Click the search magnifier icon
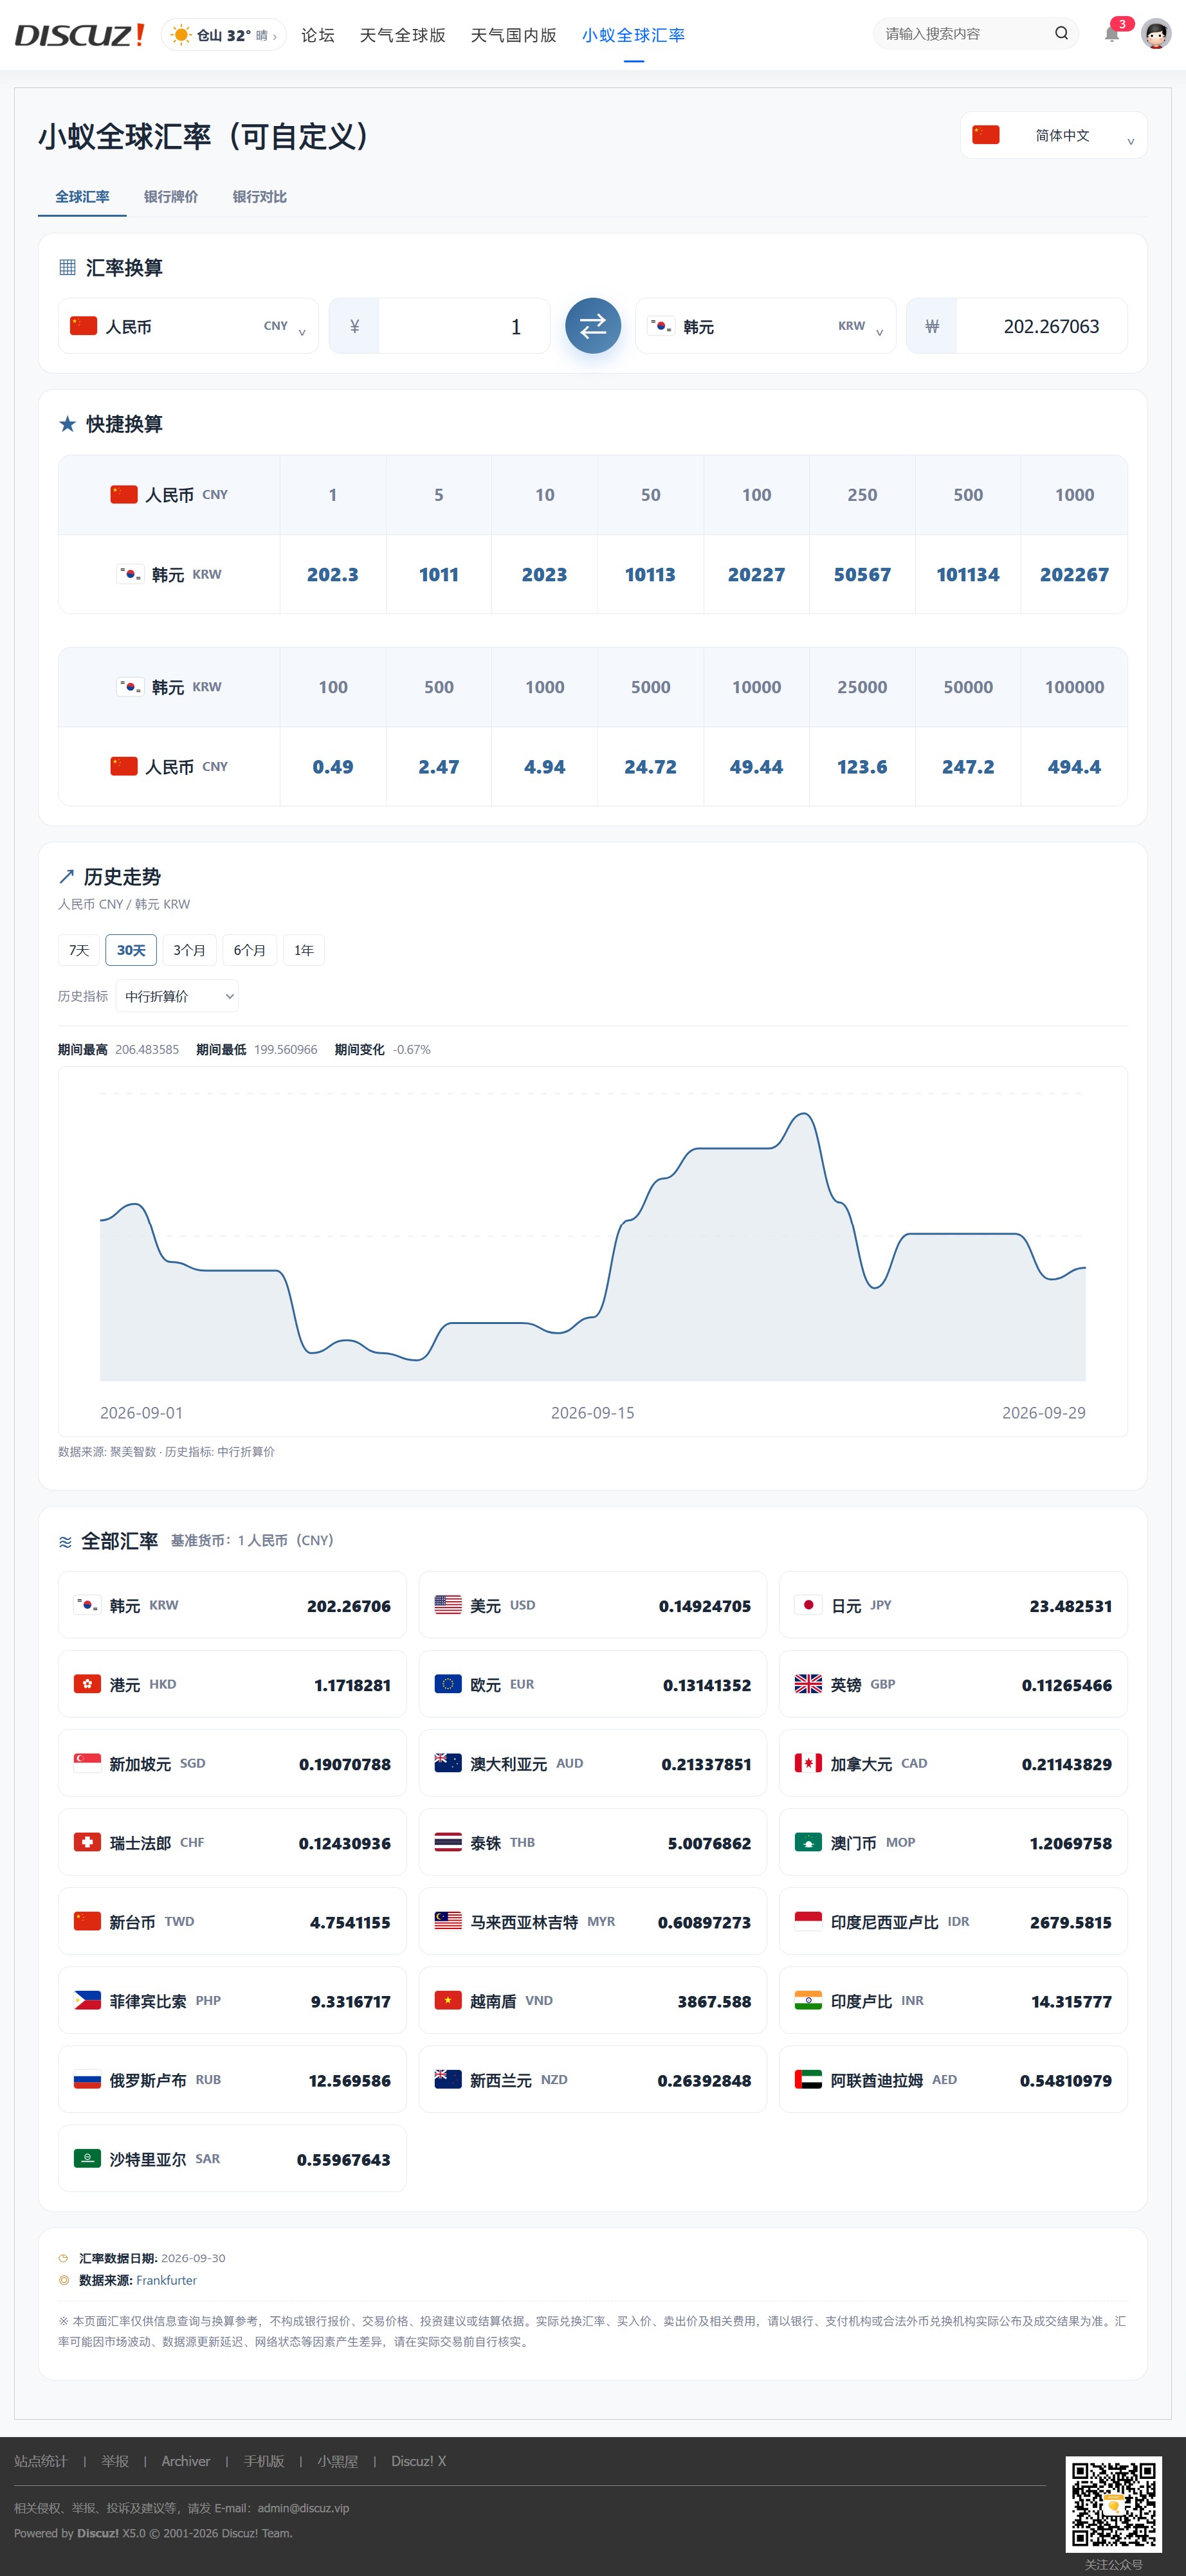Image resolution: width=1186 pixels, height=2576 pixels. click(x=1061, y=34)
